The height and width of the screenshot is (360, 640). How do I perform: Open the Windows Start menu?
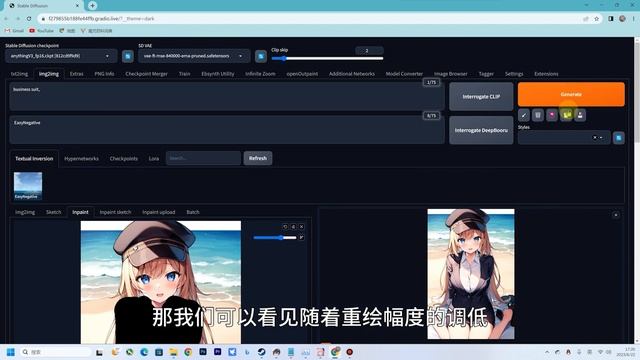point(11,352)
